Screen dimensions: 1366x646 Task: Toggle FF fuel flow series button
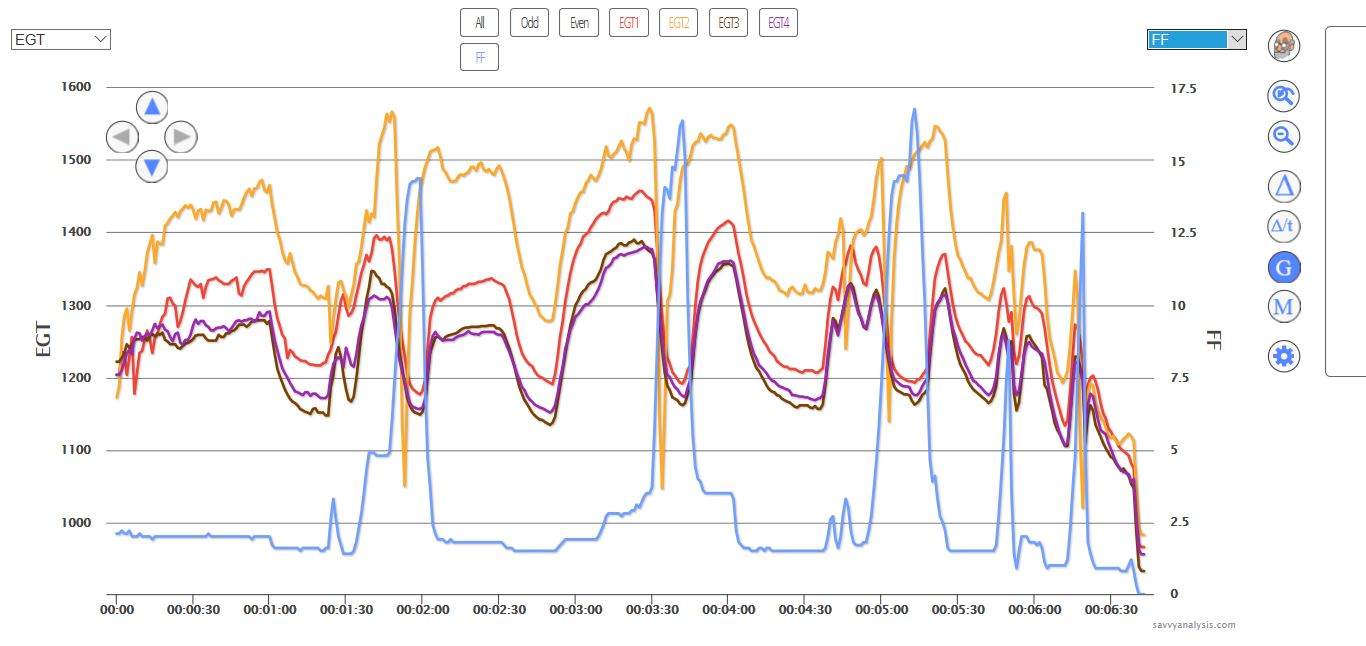[x=480, y=57]
